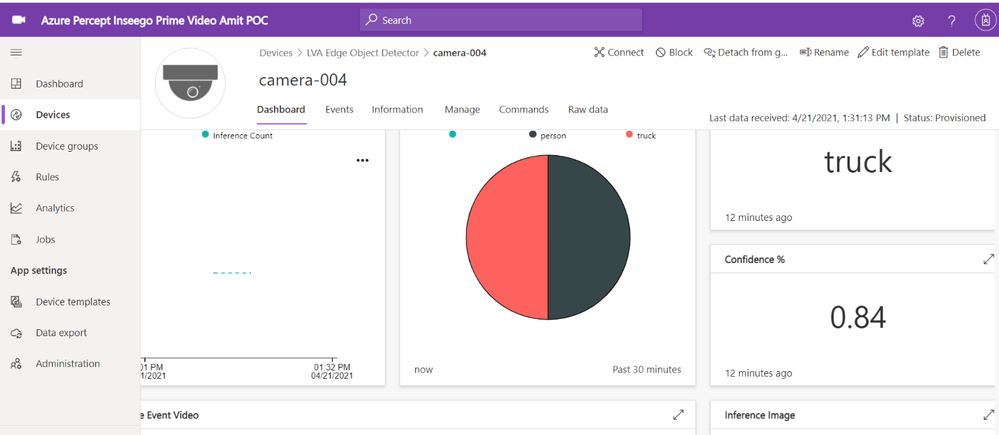Expand the Inference Image tile
Screen dimensions: 999x435
[x=988, y=415]
